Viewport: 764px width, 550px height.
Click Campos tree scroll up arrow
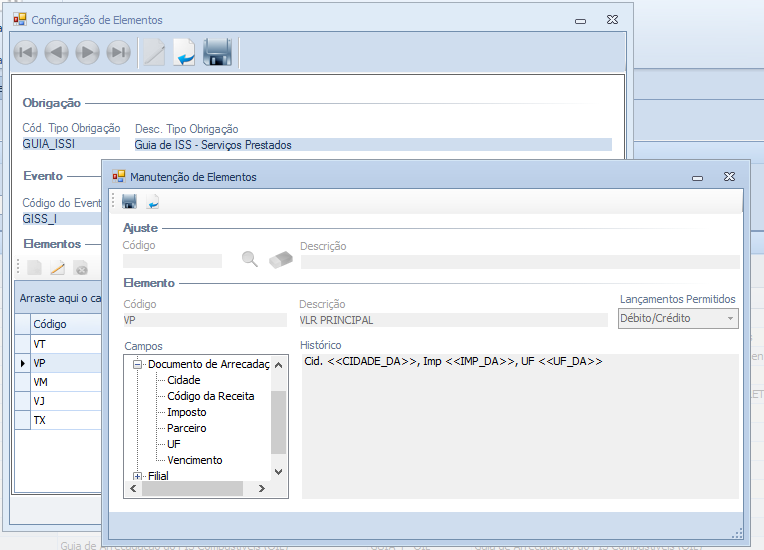point(279,365)
